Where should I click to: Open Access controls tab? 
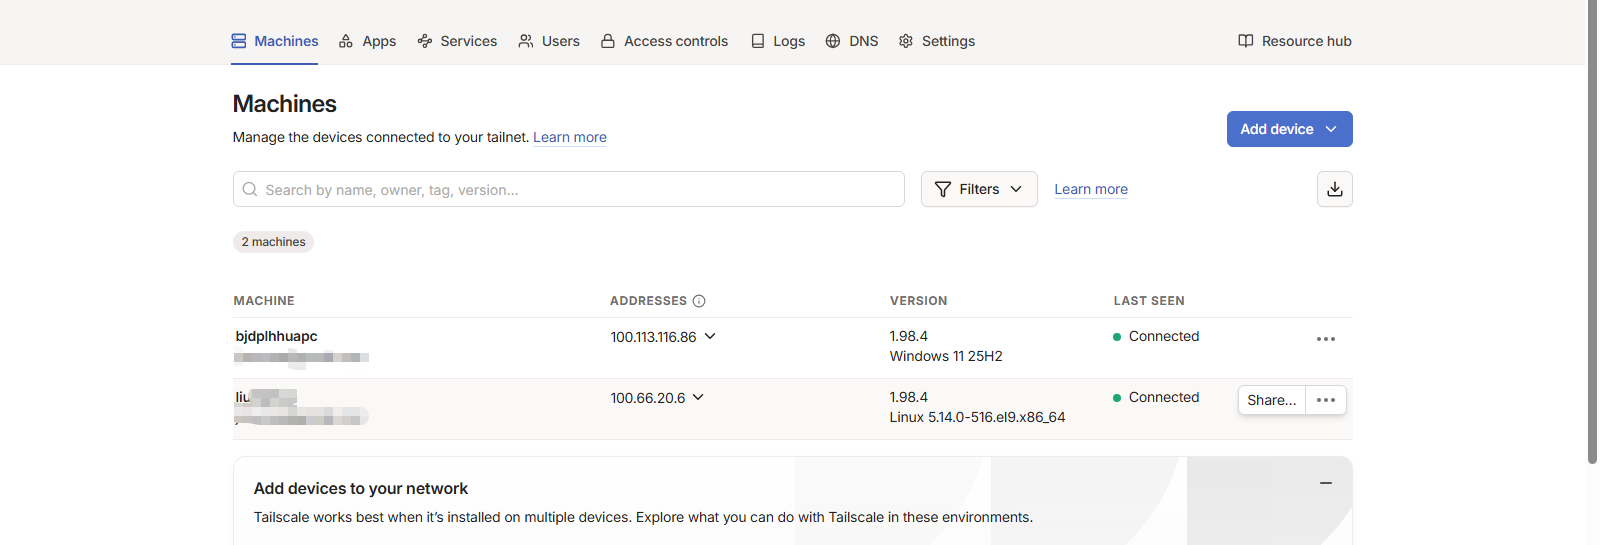click(664, 41)
